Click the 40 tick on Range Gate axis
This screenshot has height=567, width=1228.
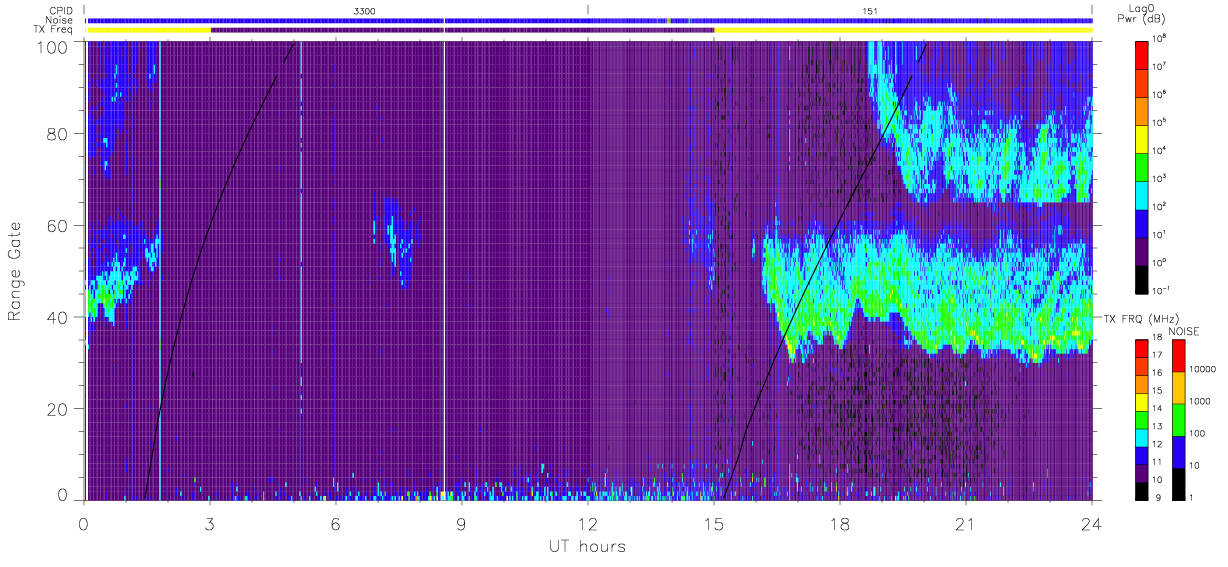(x=57, y=317)
